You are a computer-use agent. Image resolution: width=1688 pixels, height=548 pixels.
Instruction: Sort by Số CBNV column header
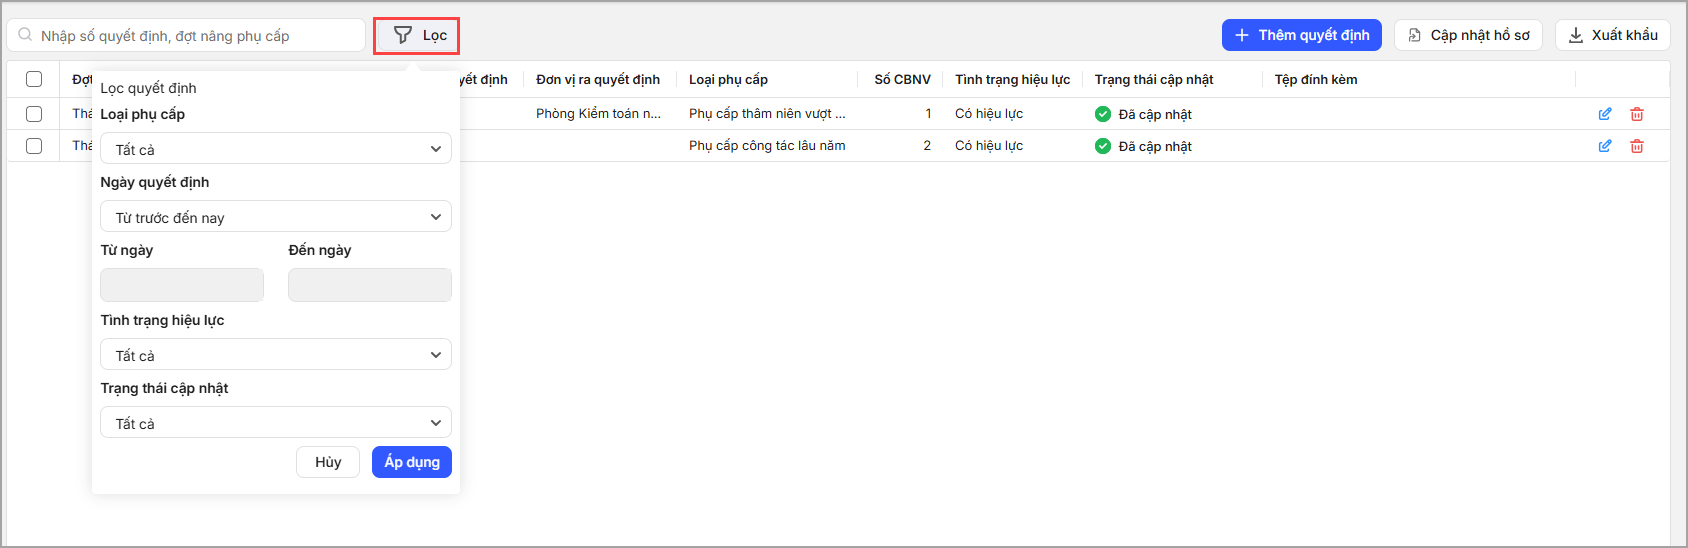point(902,79)
